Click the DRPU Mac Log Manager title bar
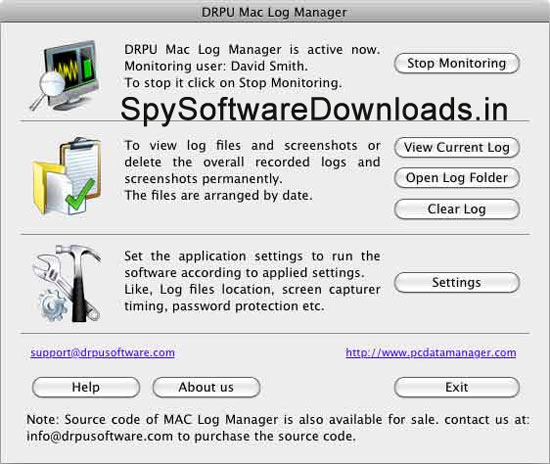This screenshot has width=550, height=464. point(275,12)
